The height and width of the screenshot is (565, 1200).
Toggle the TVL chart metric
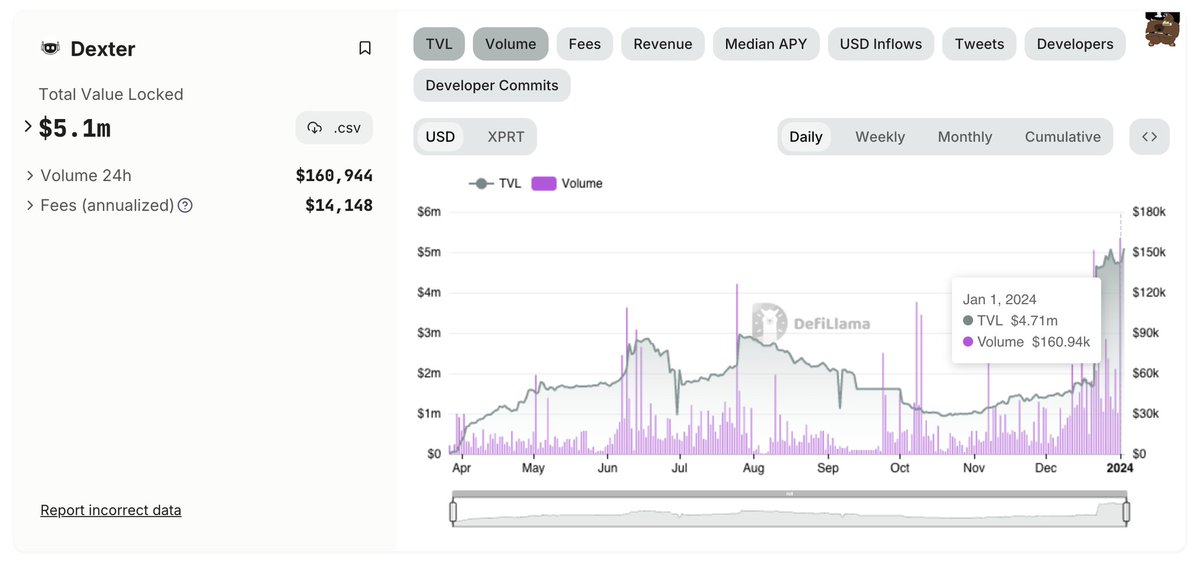439,44
